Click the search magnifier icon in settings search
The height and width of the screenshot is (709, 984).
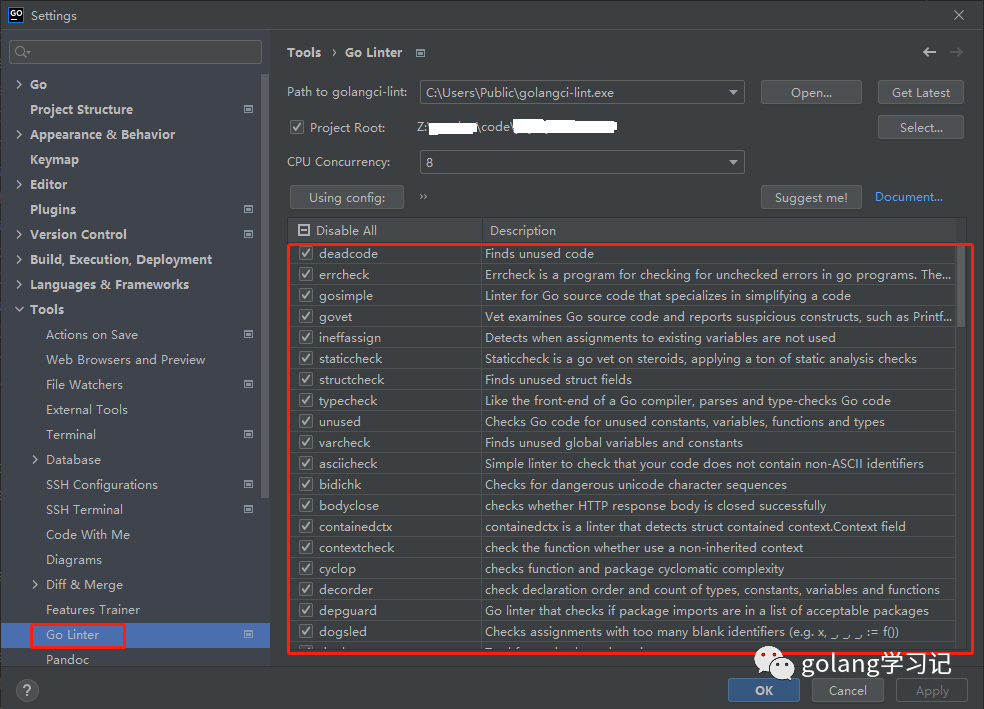pos(22,51)
